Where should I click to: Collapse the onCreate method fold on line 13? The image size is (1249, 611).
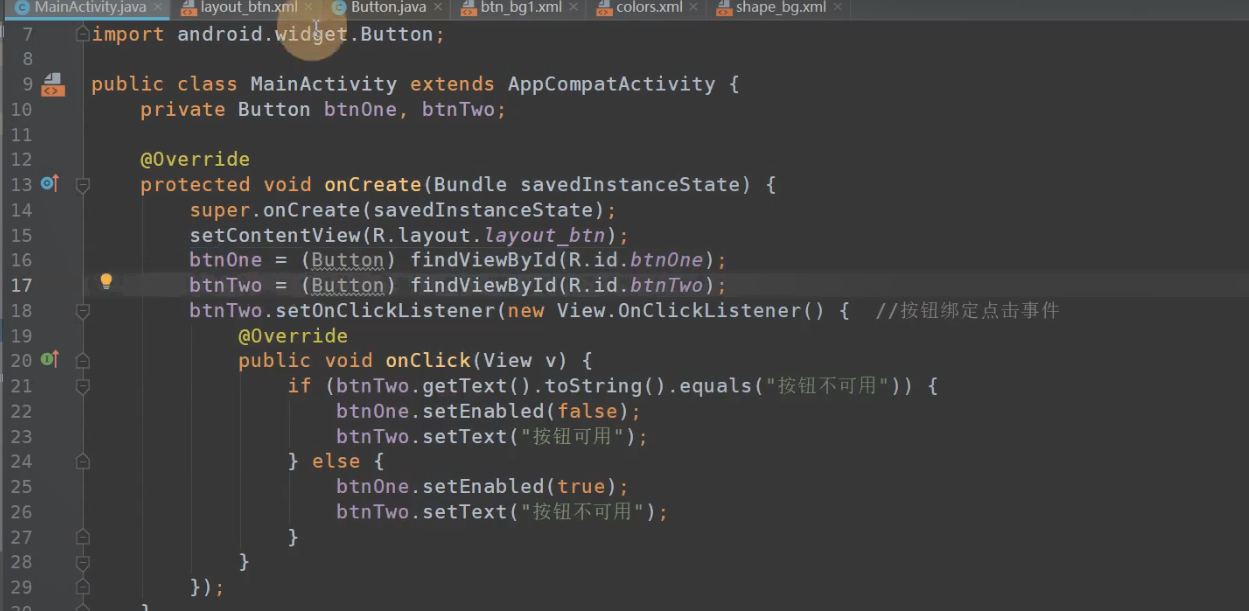pyautogui.click(x=83, y=185)
